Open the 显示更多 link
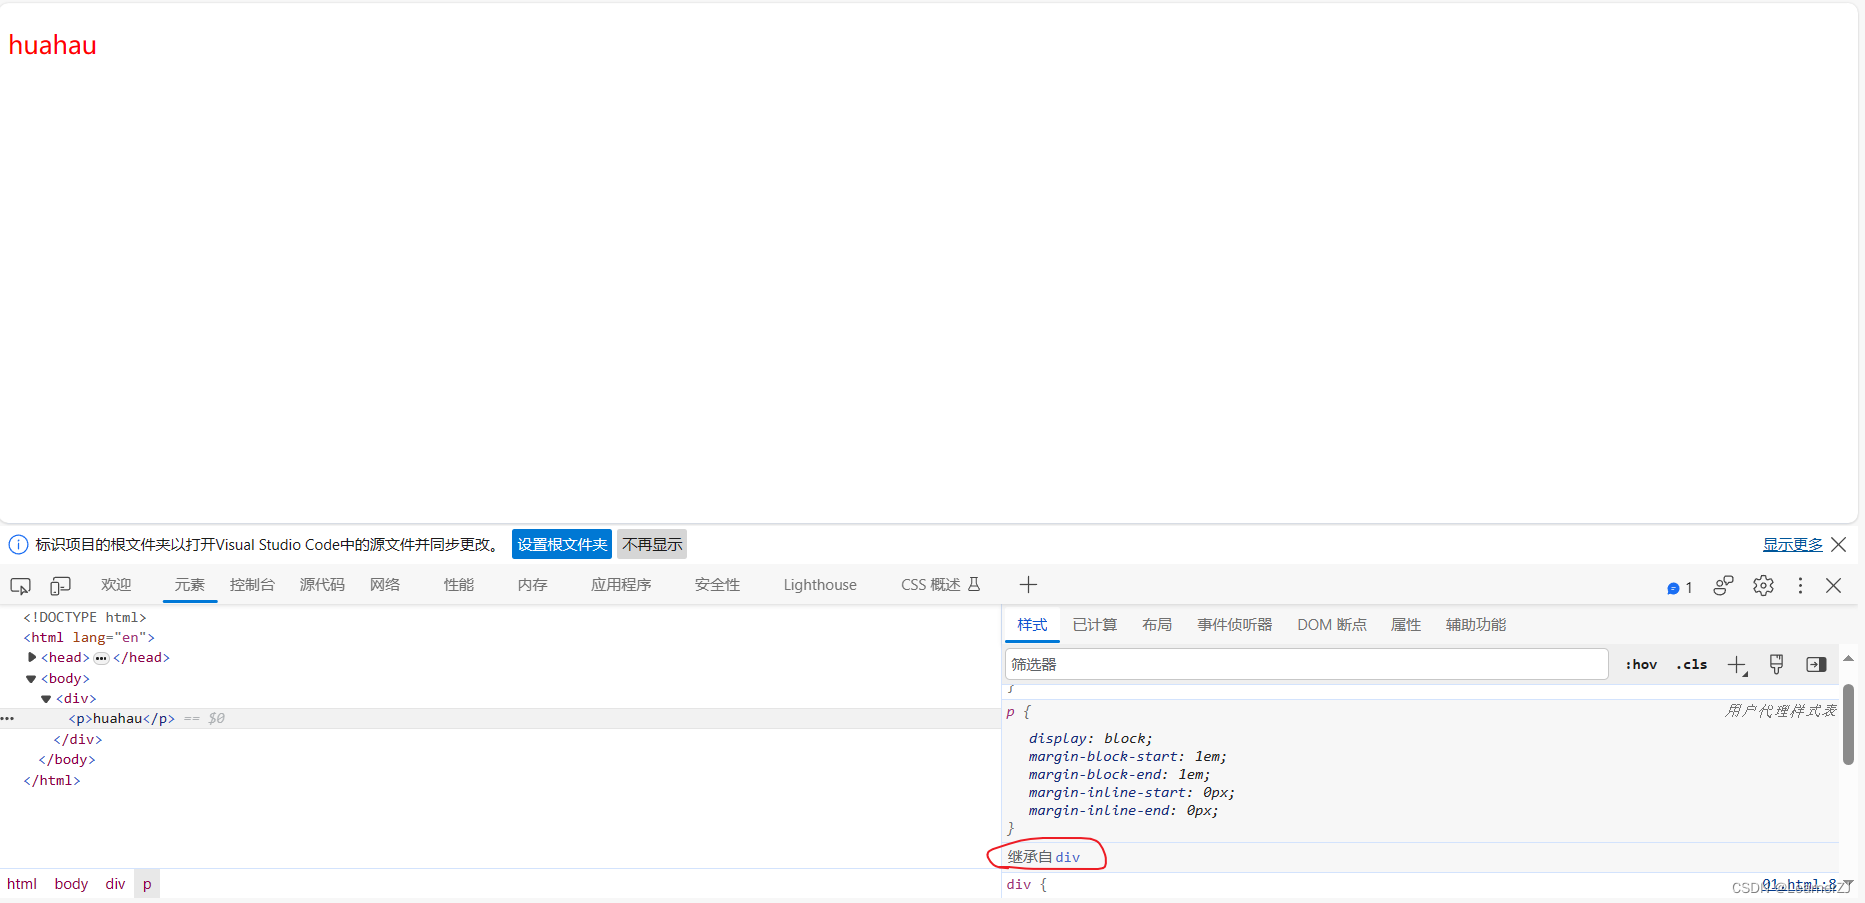This screenshot has width=1865, height=903. point(1792,544)
